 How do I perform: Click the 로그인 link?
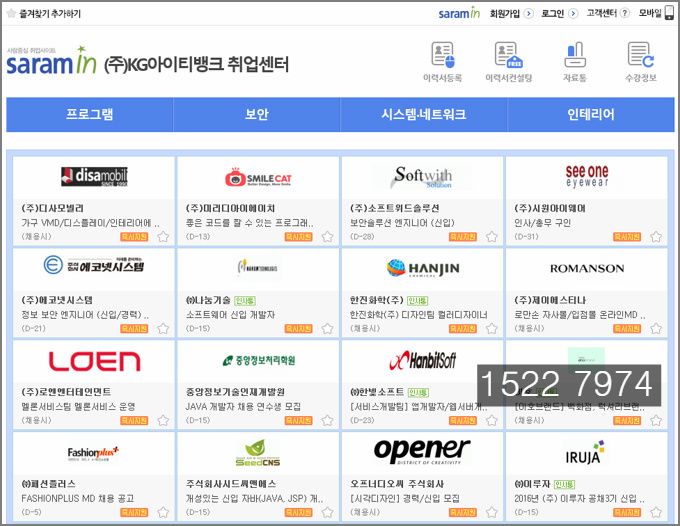552,13
